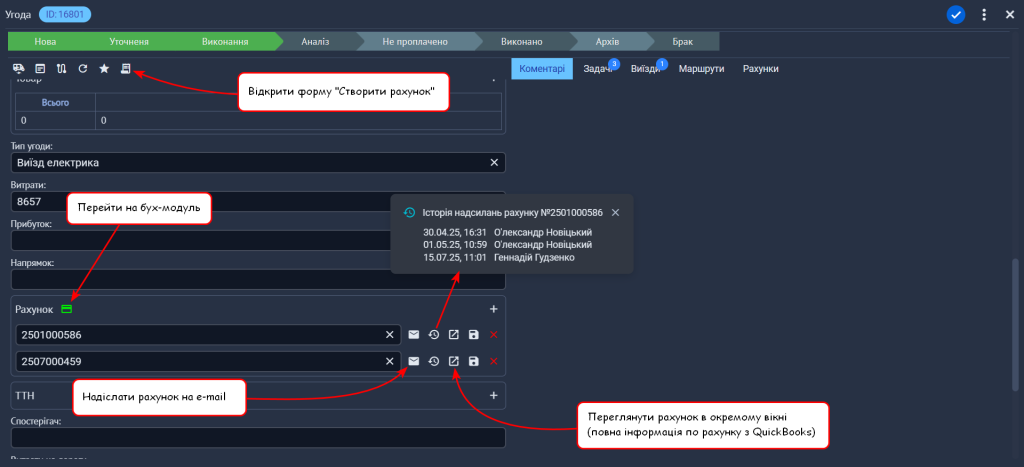The height and width of the screenshot is (467, 1024).
Task: Move deal to "Не проплачено" stage
Action: (x=415, y=42)
